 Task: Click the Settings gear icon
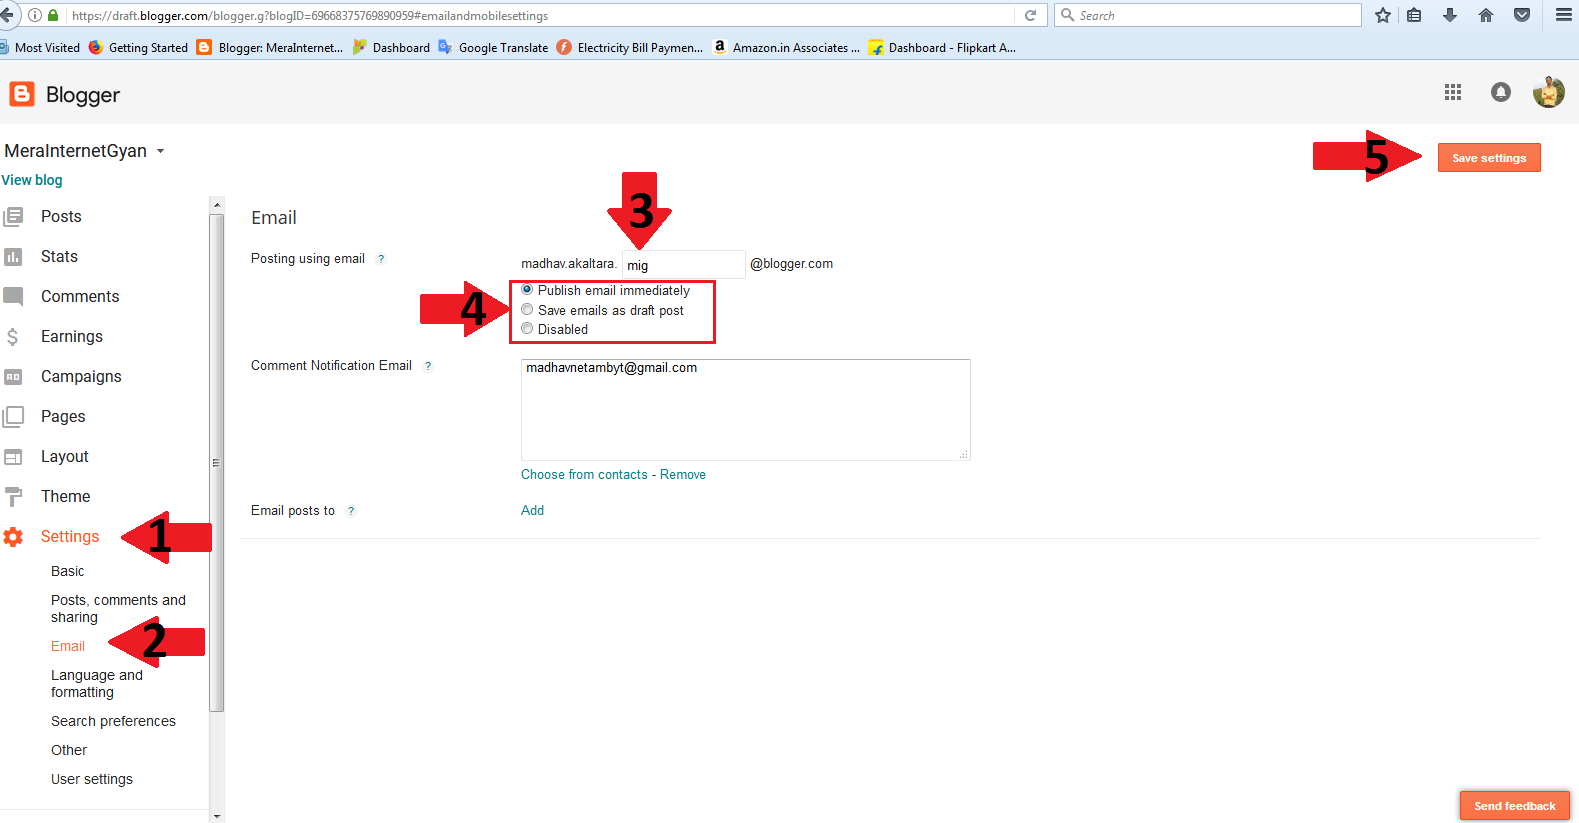tap(13, 536)
